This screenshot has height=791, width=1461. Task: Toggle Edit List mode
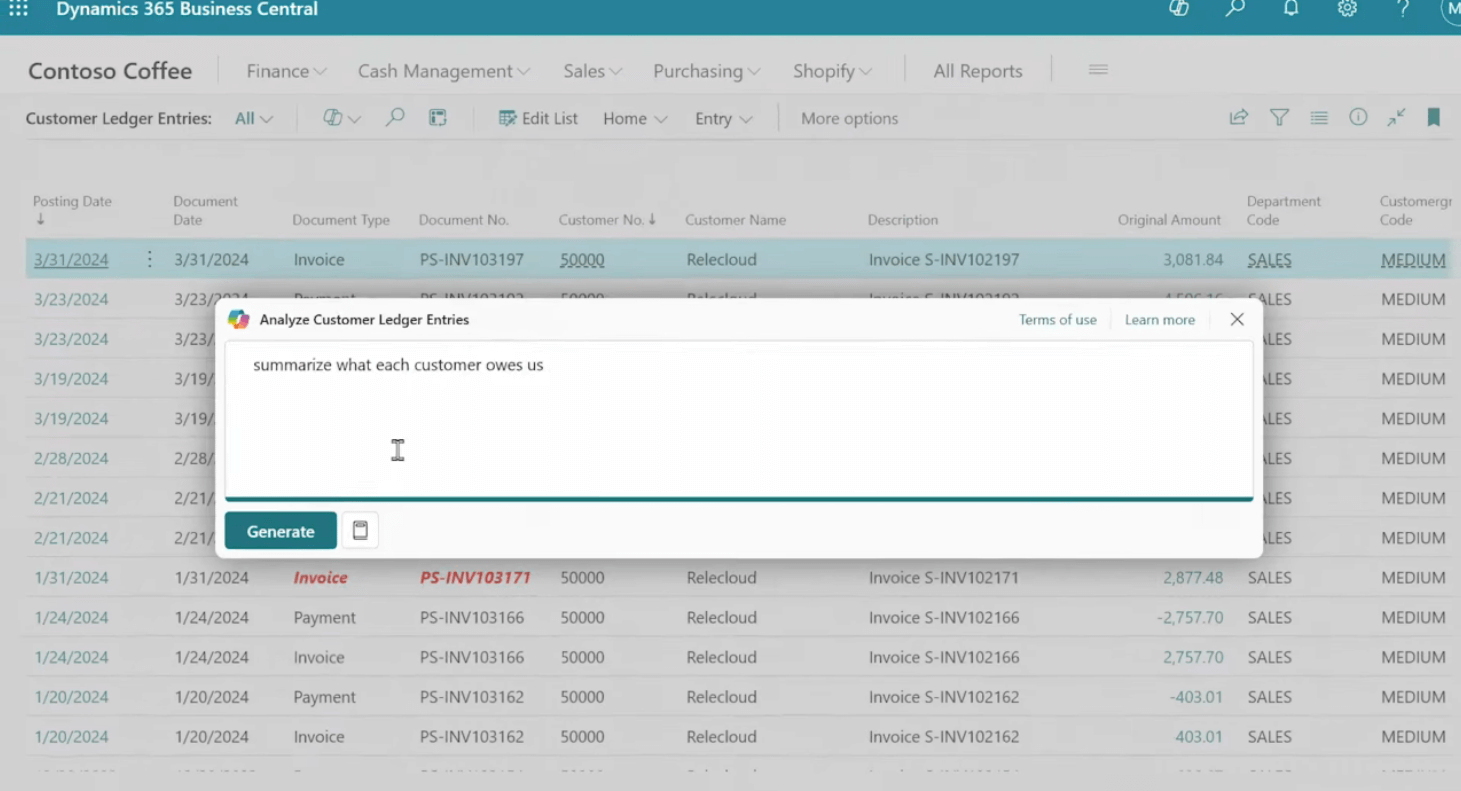click(x=538, y=119)
